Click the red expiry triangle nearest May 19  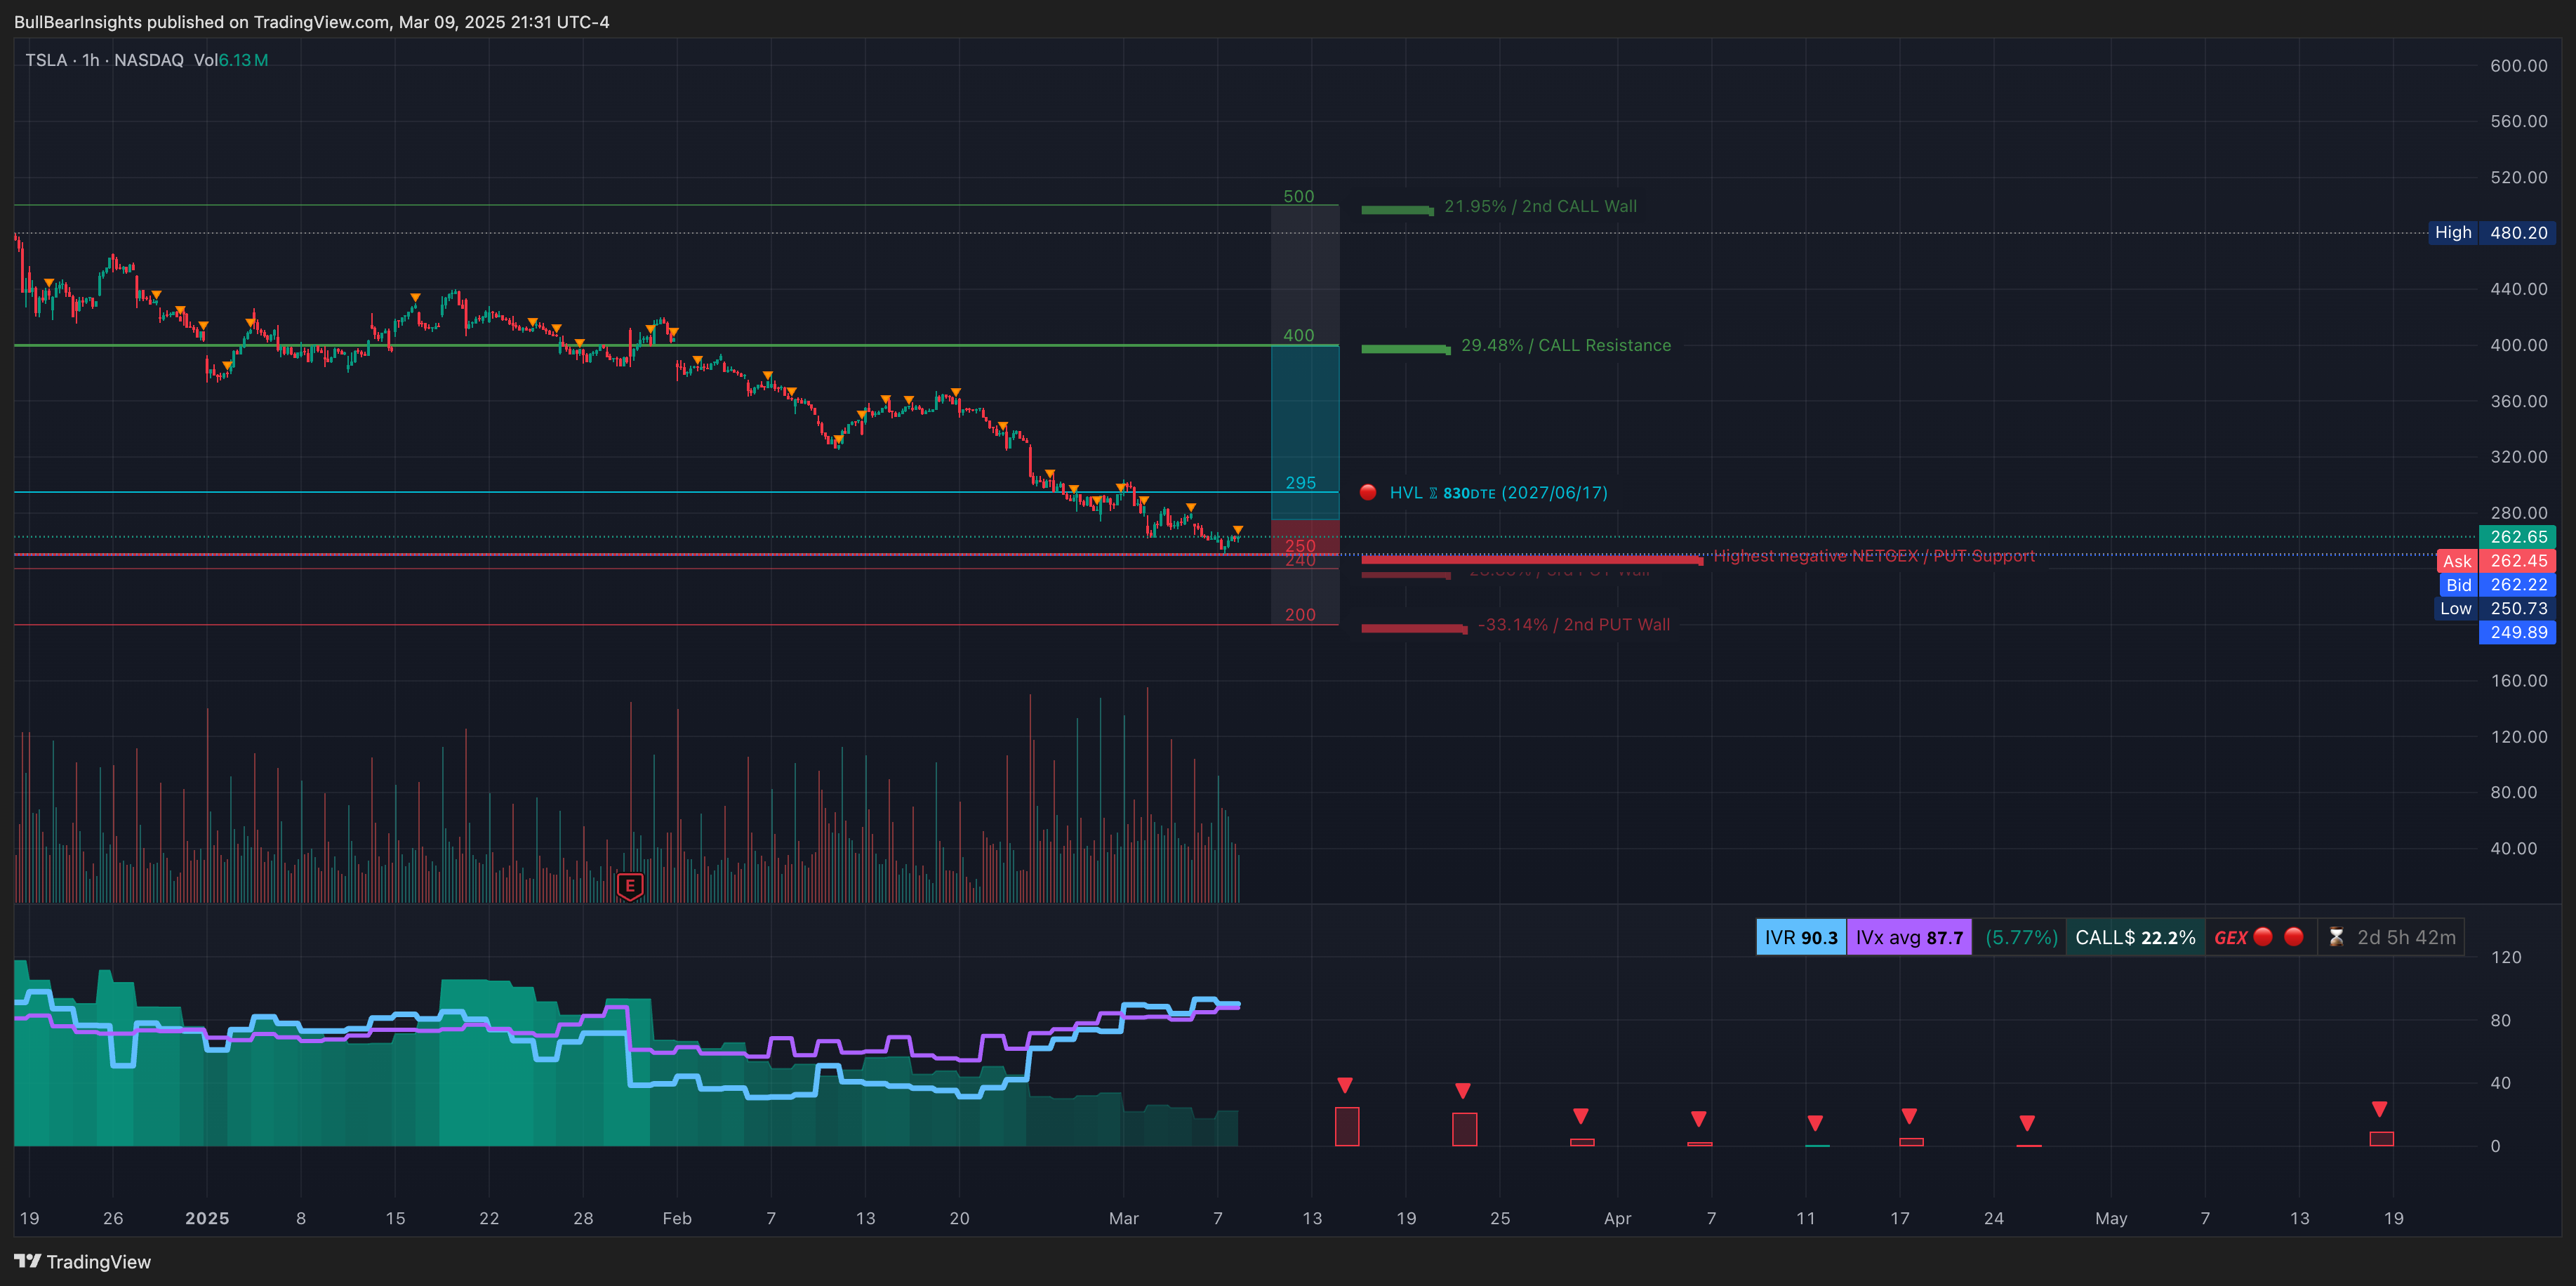[2380, 1109]
